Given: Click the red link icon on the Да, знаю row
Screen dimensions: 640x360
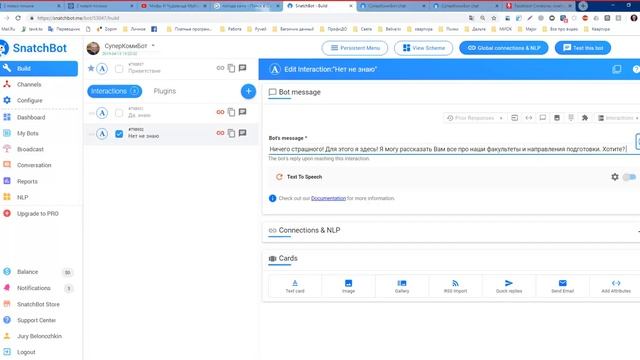Looking at the screenshot, I should [220, 112].
